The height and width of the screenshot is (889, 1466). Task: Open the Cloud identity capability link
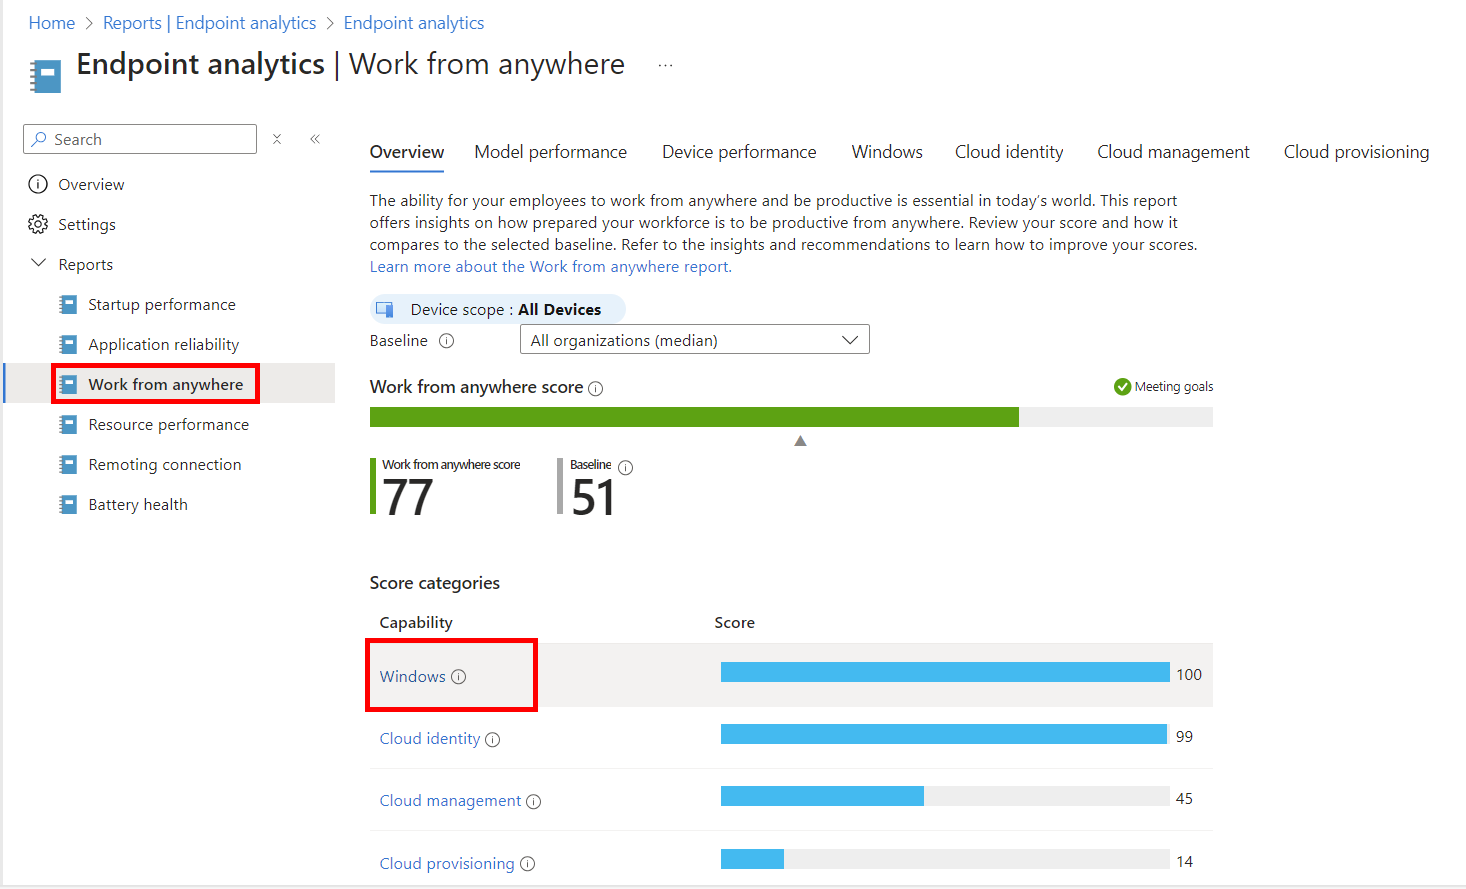[430, 739]
